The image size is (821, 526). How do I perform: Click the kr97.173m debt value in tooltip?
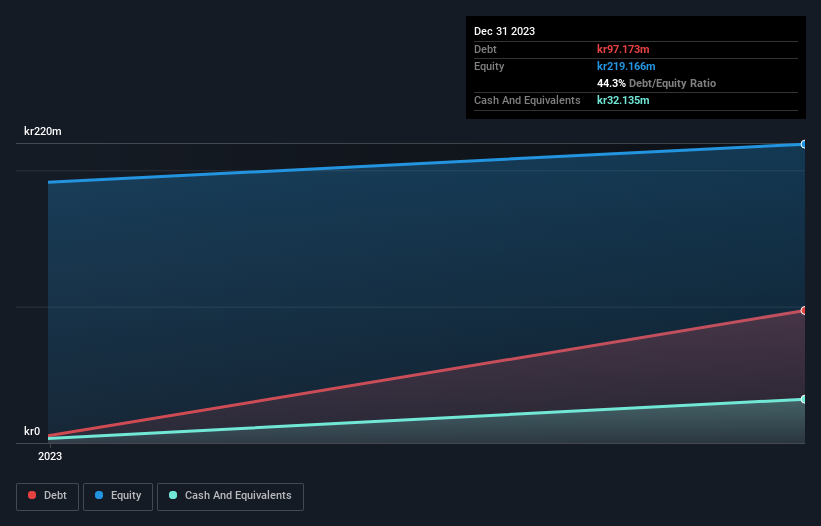[x=623, y=49]
